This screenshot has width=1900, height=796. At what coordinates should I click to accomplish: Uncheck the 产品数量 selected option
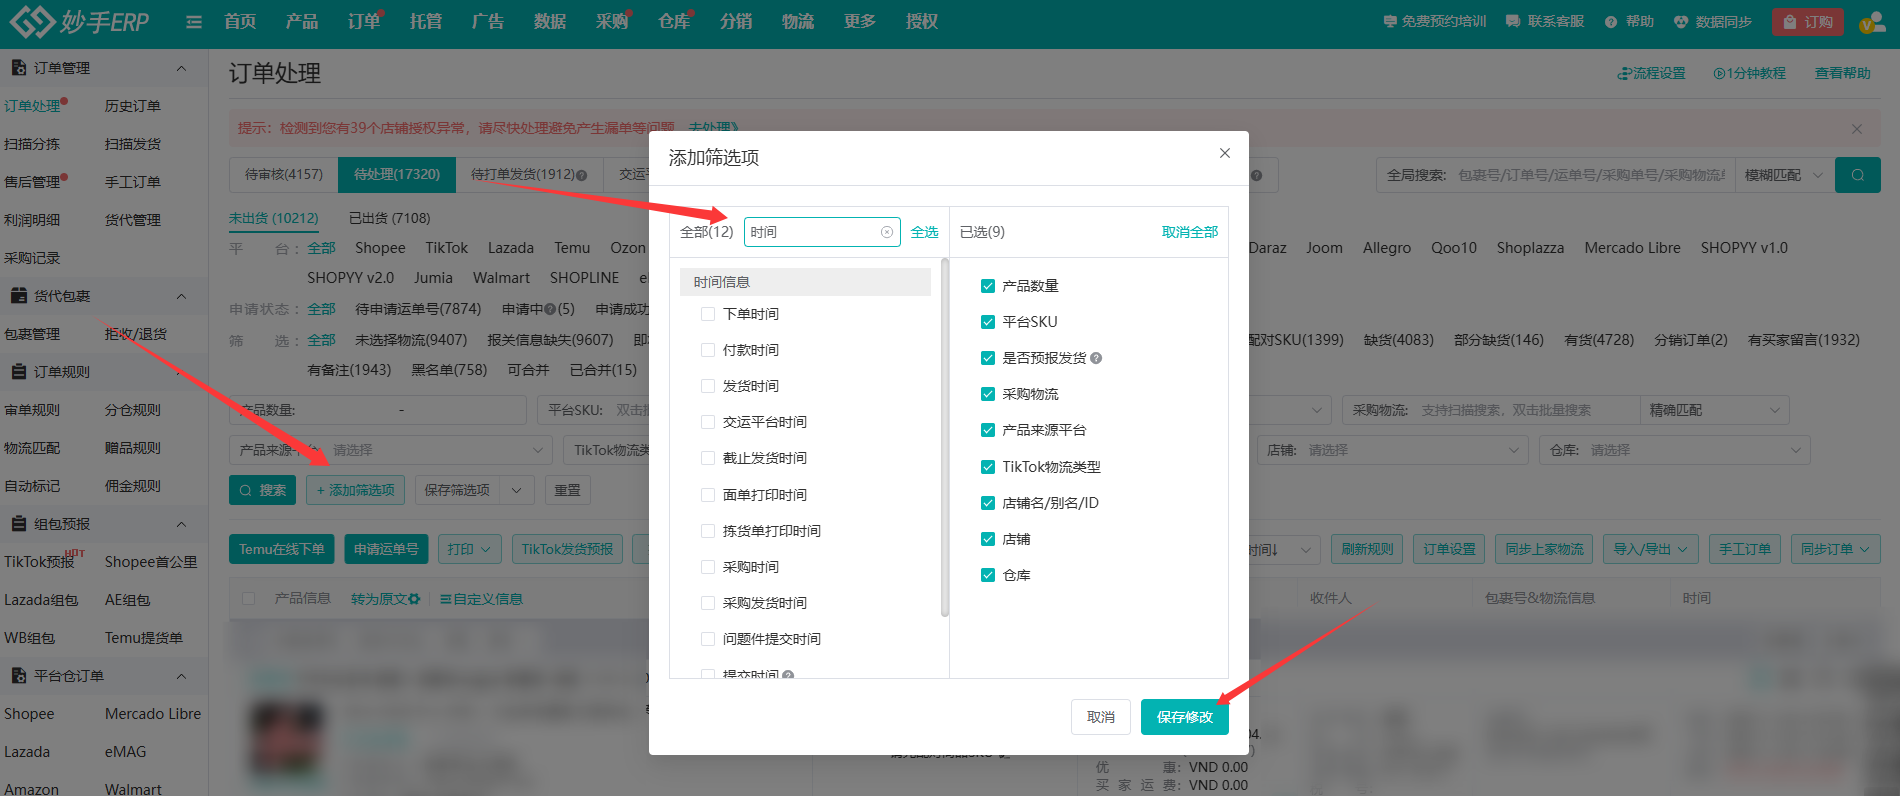[988, 286]
